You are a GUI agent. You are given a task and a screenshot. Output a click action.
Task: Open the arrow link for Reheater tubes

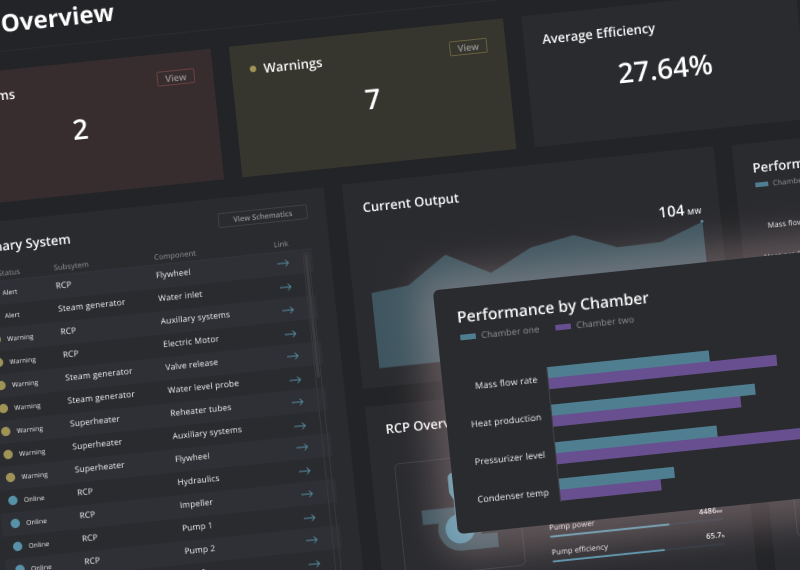pos(297,402)
